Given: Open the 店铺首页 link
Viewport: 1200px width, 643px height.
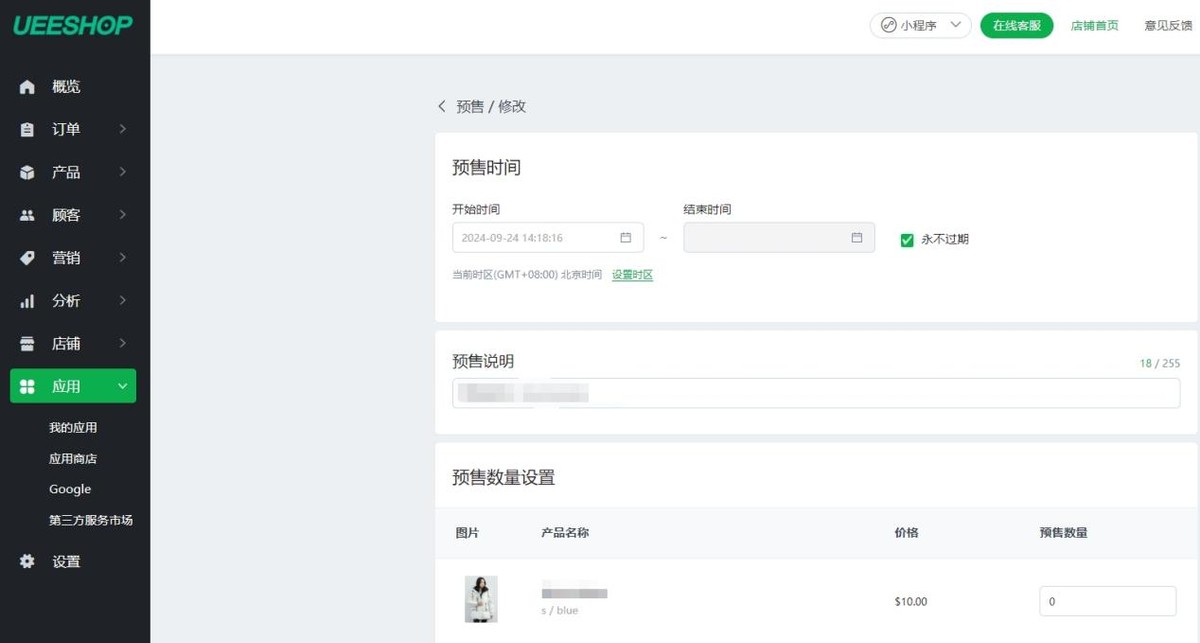Looking at the screenshot, I should (x=1095, y=26).
